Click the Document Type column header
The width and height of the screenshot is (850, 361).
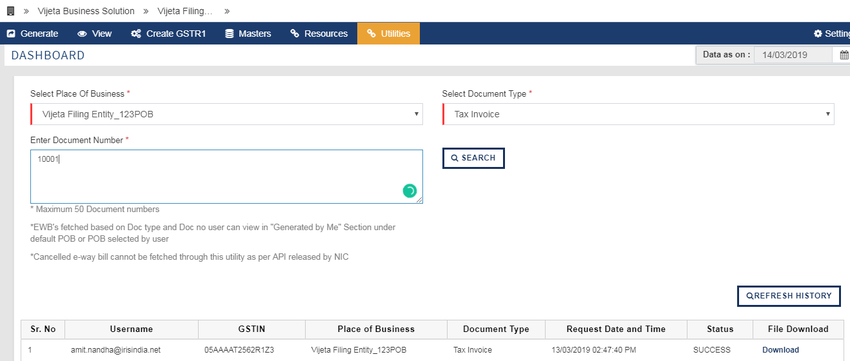[x=496, y=329]
